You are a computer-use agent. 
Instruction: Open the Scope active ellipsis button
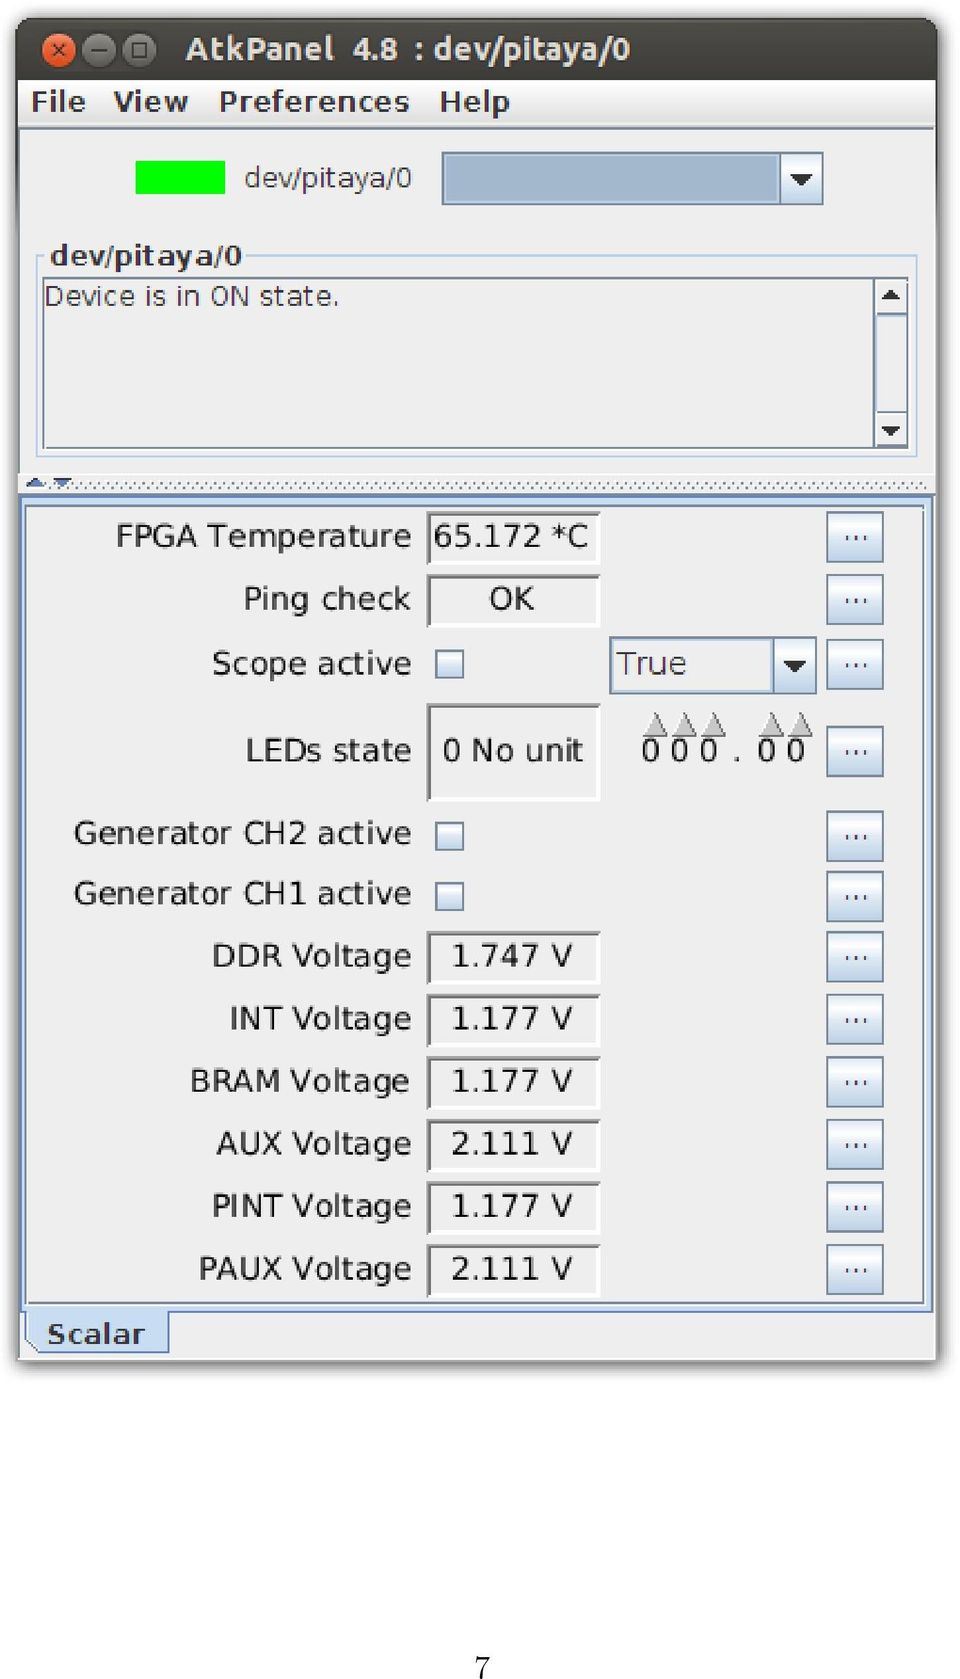[855, 665]
